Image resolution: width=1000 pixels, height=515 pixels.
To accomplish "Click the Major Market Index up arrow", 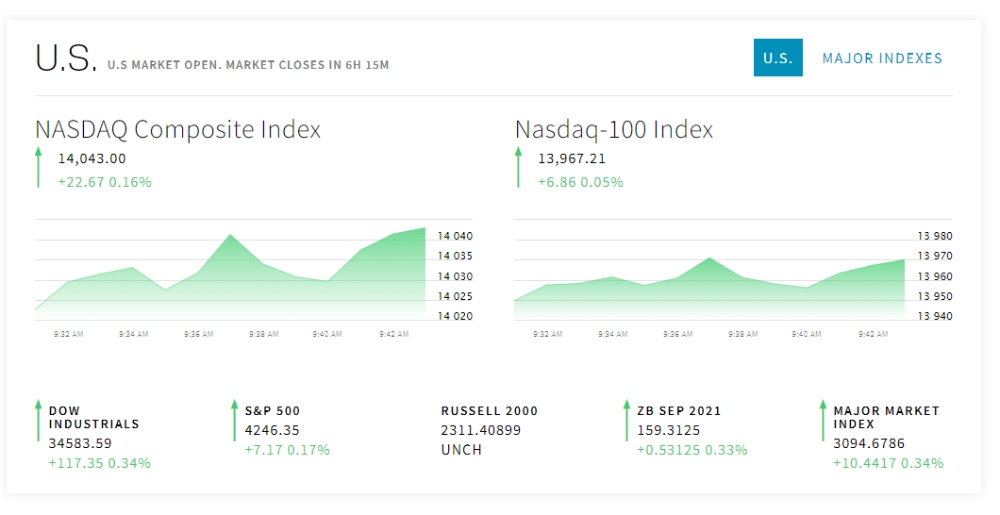I will [x=823, y=421].
